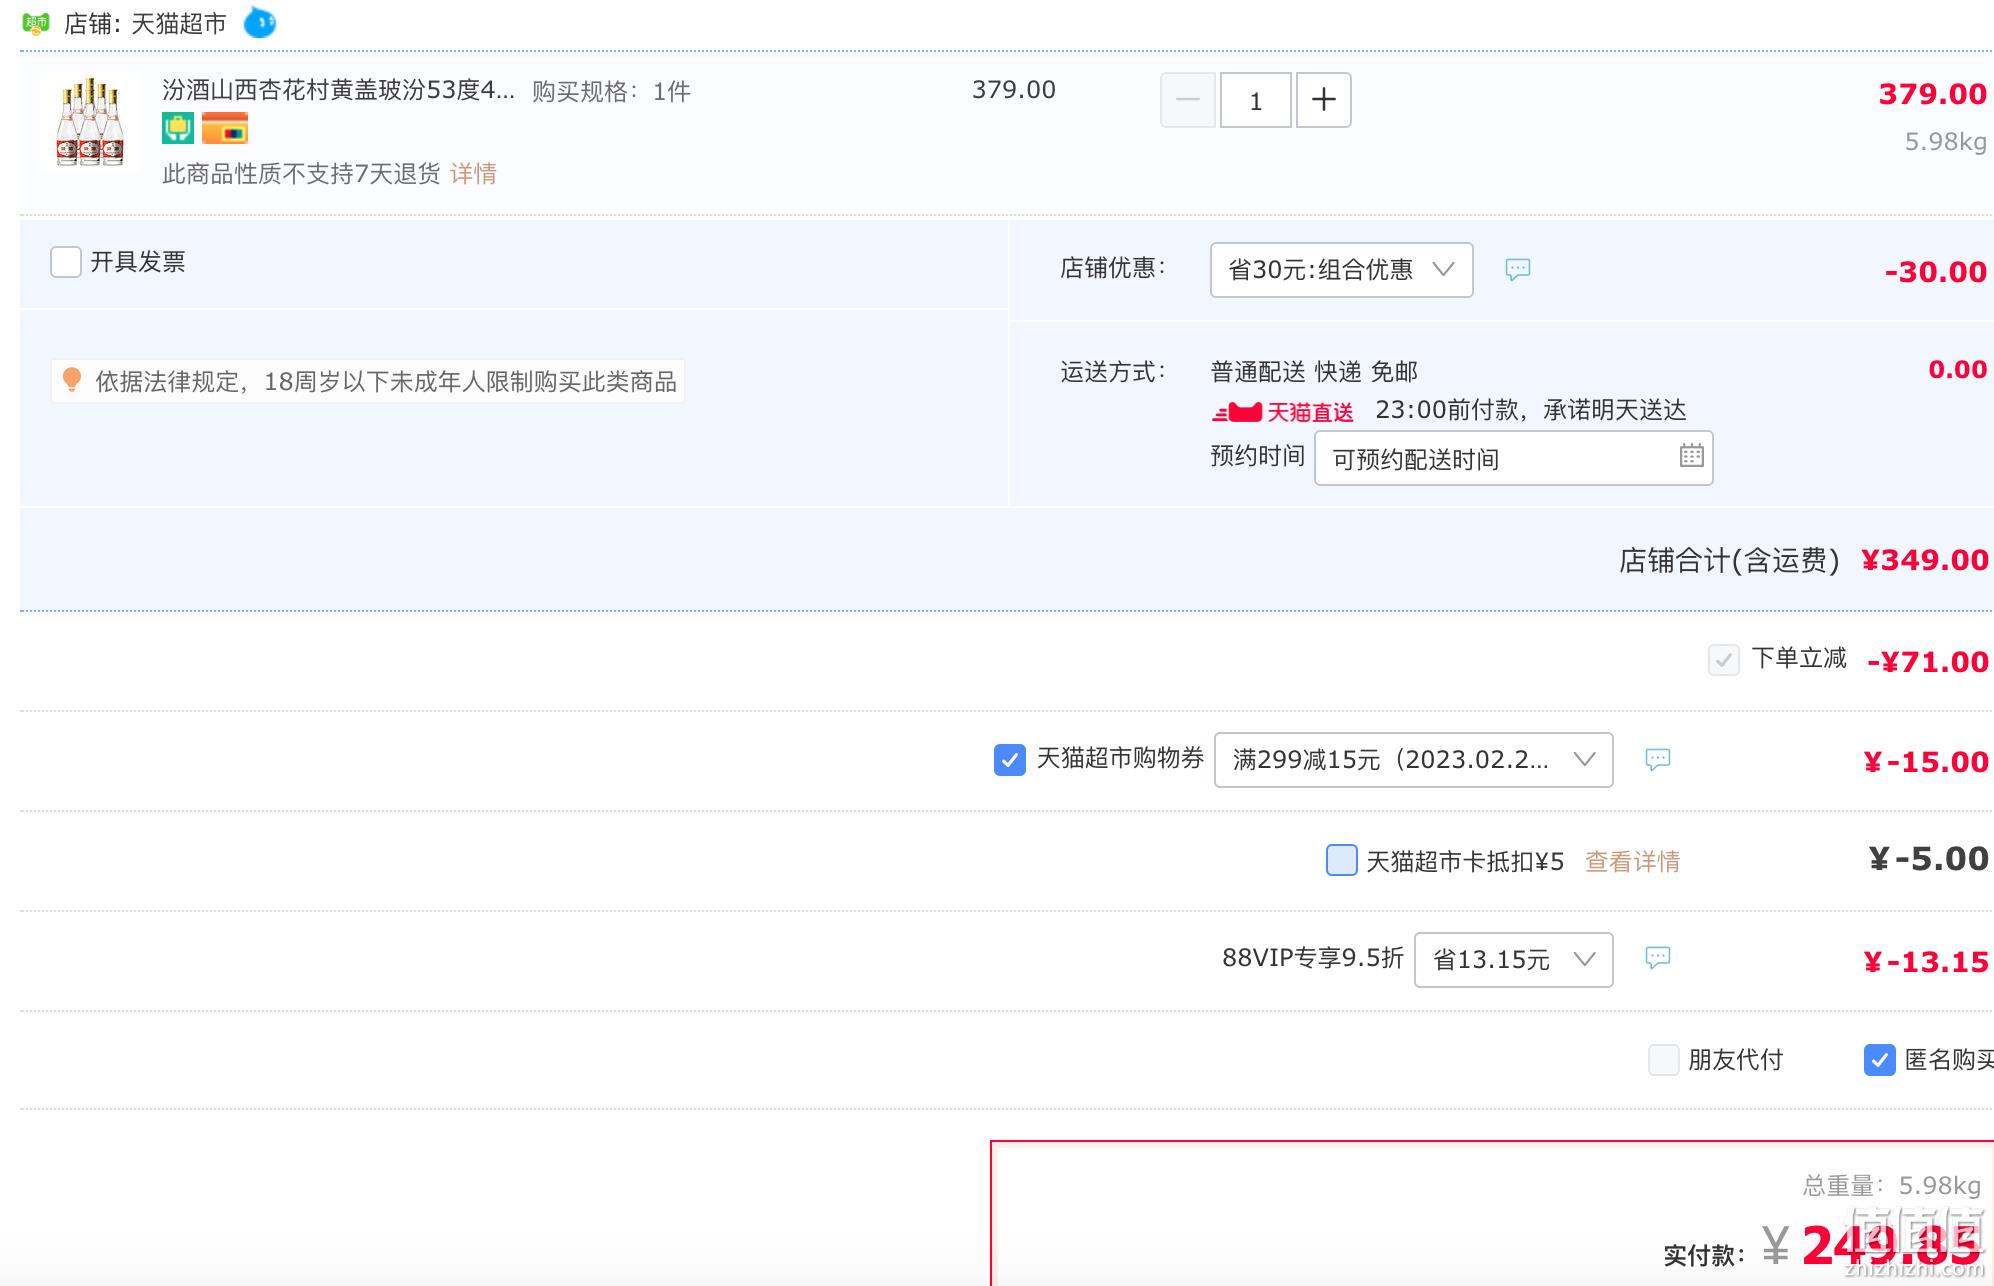1994x1286 pixels.
Task: Click the 普通配送 快递 免邮 shipping text
Action: tap(1314, 372)
